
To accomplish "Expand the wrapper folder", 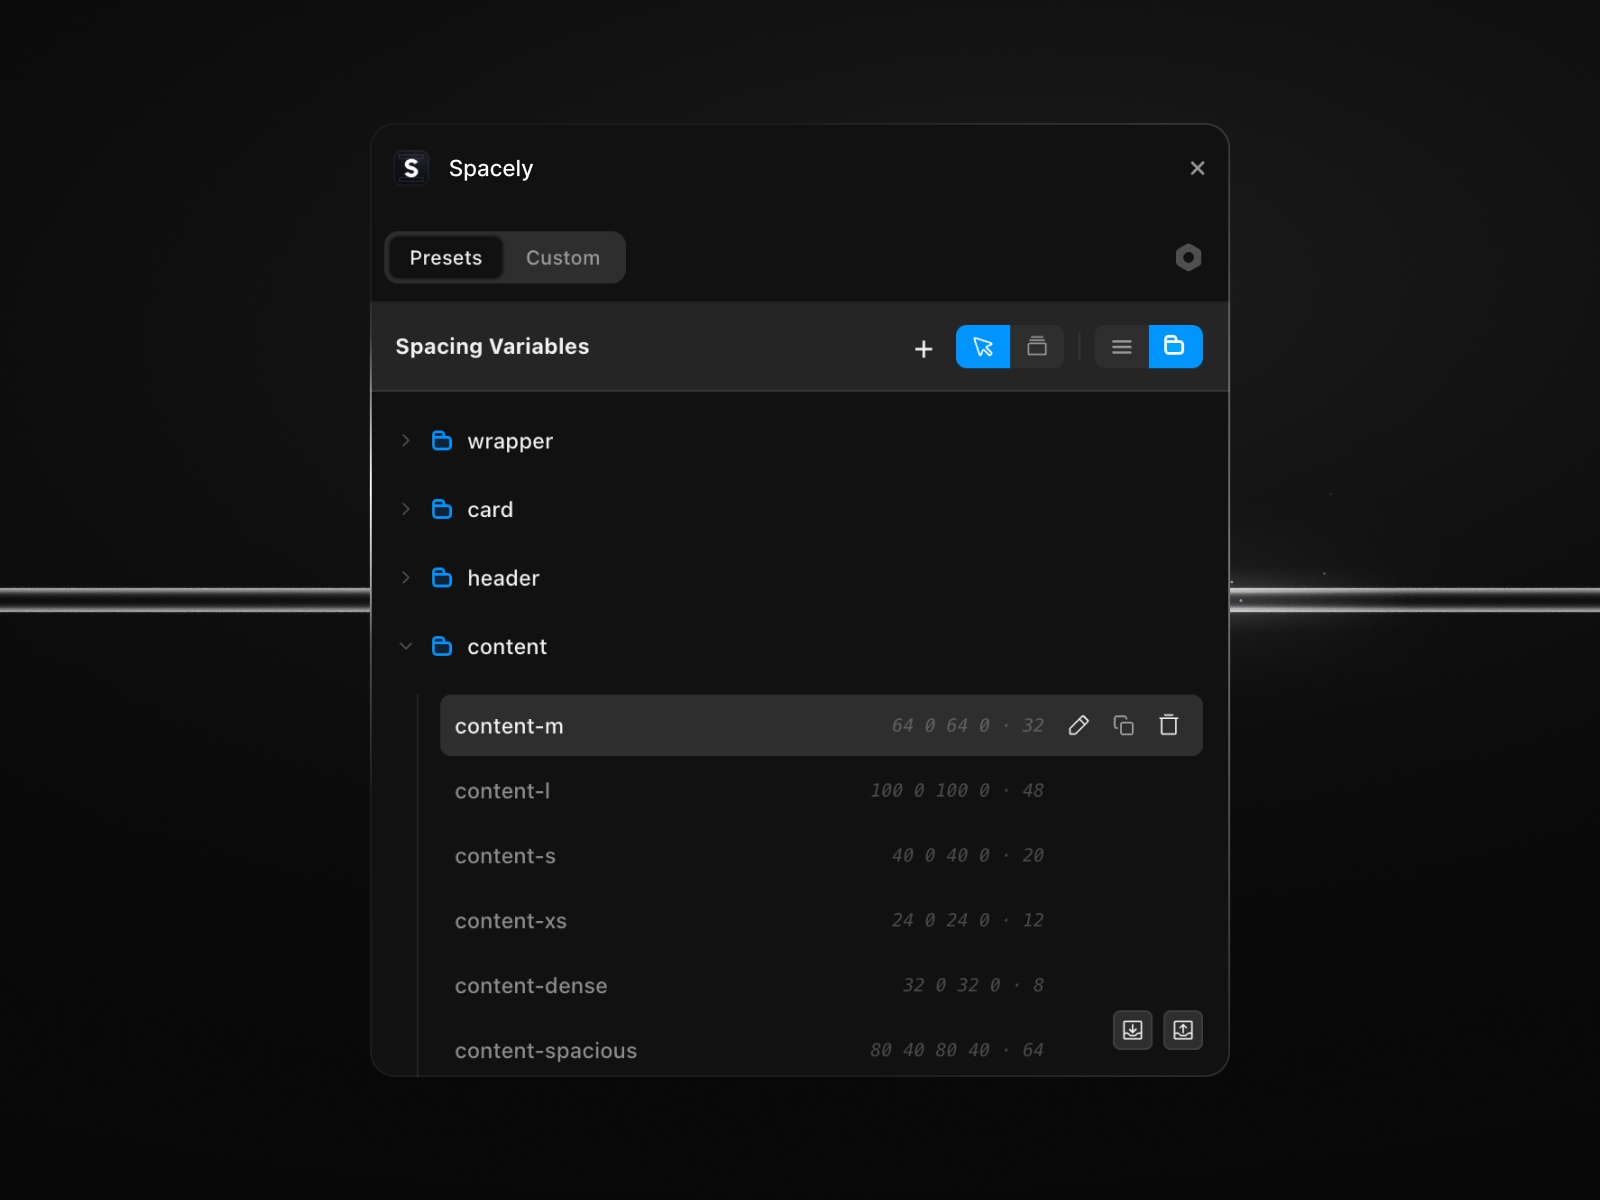I will point(406,441).
